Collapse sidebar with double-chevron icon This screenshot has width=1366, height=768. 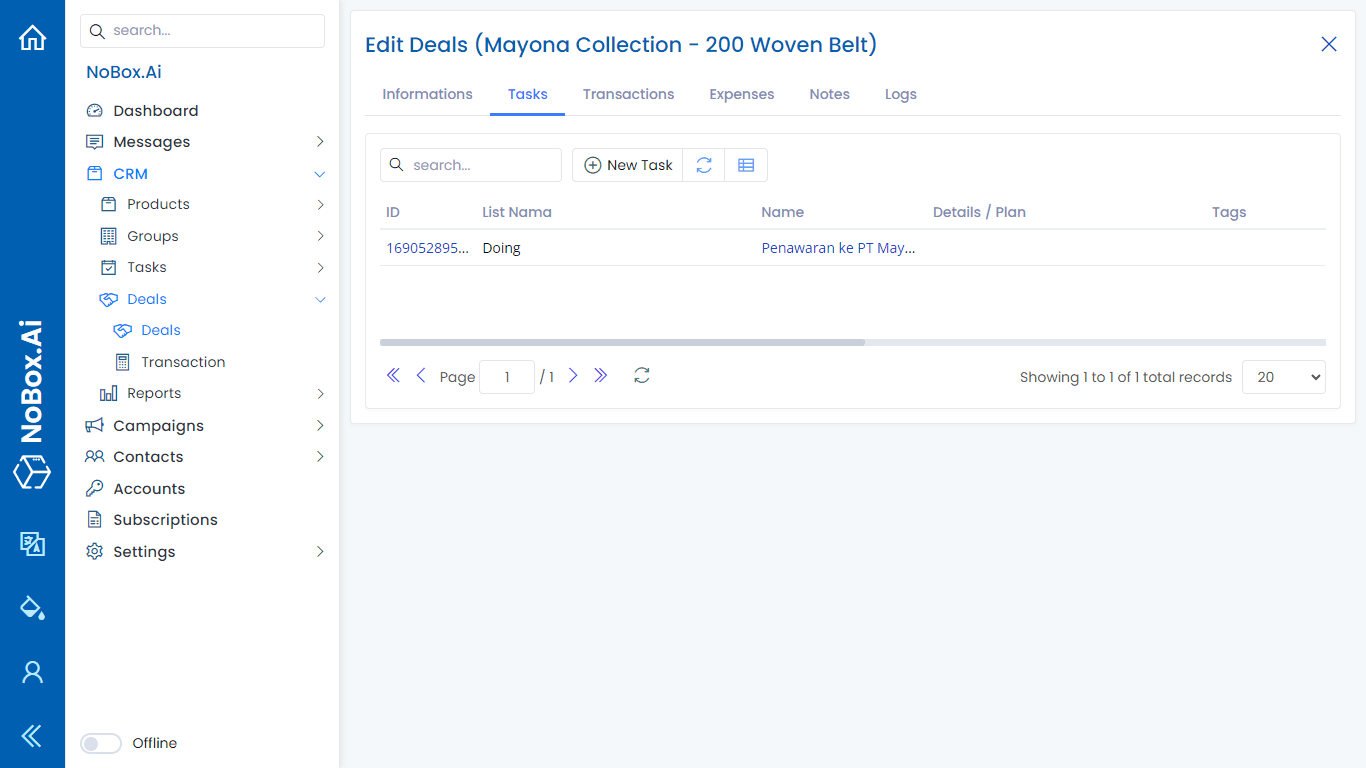click(32, 736)
